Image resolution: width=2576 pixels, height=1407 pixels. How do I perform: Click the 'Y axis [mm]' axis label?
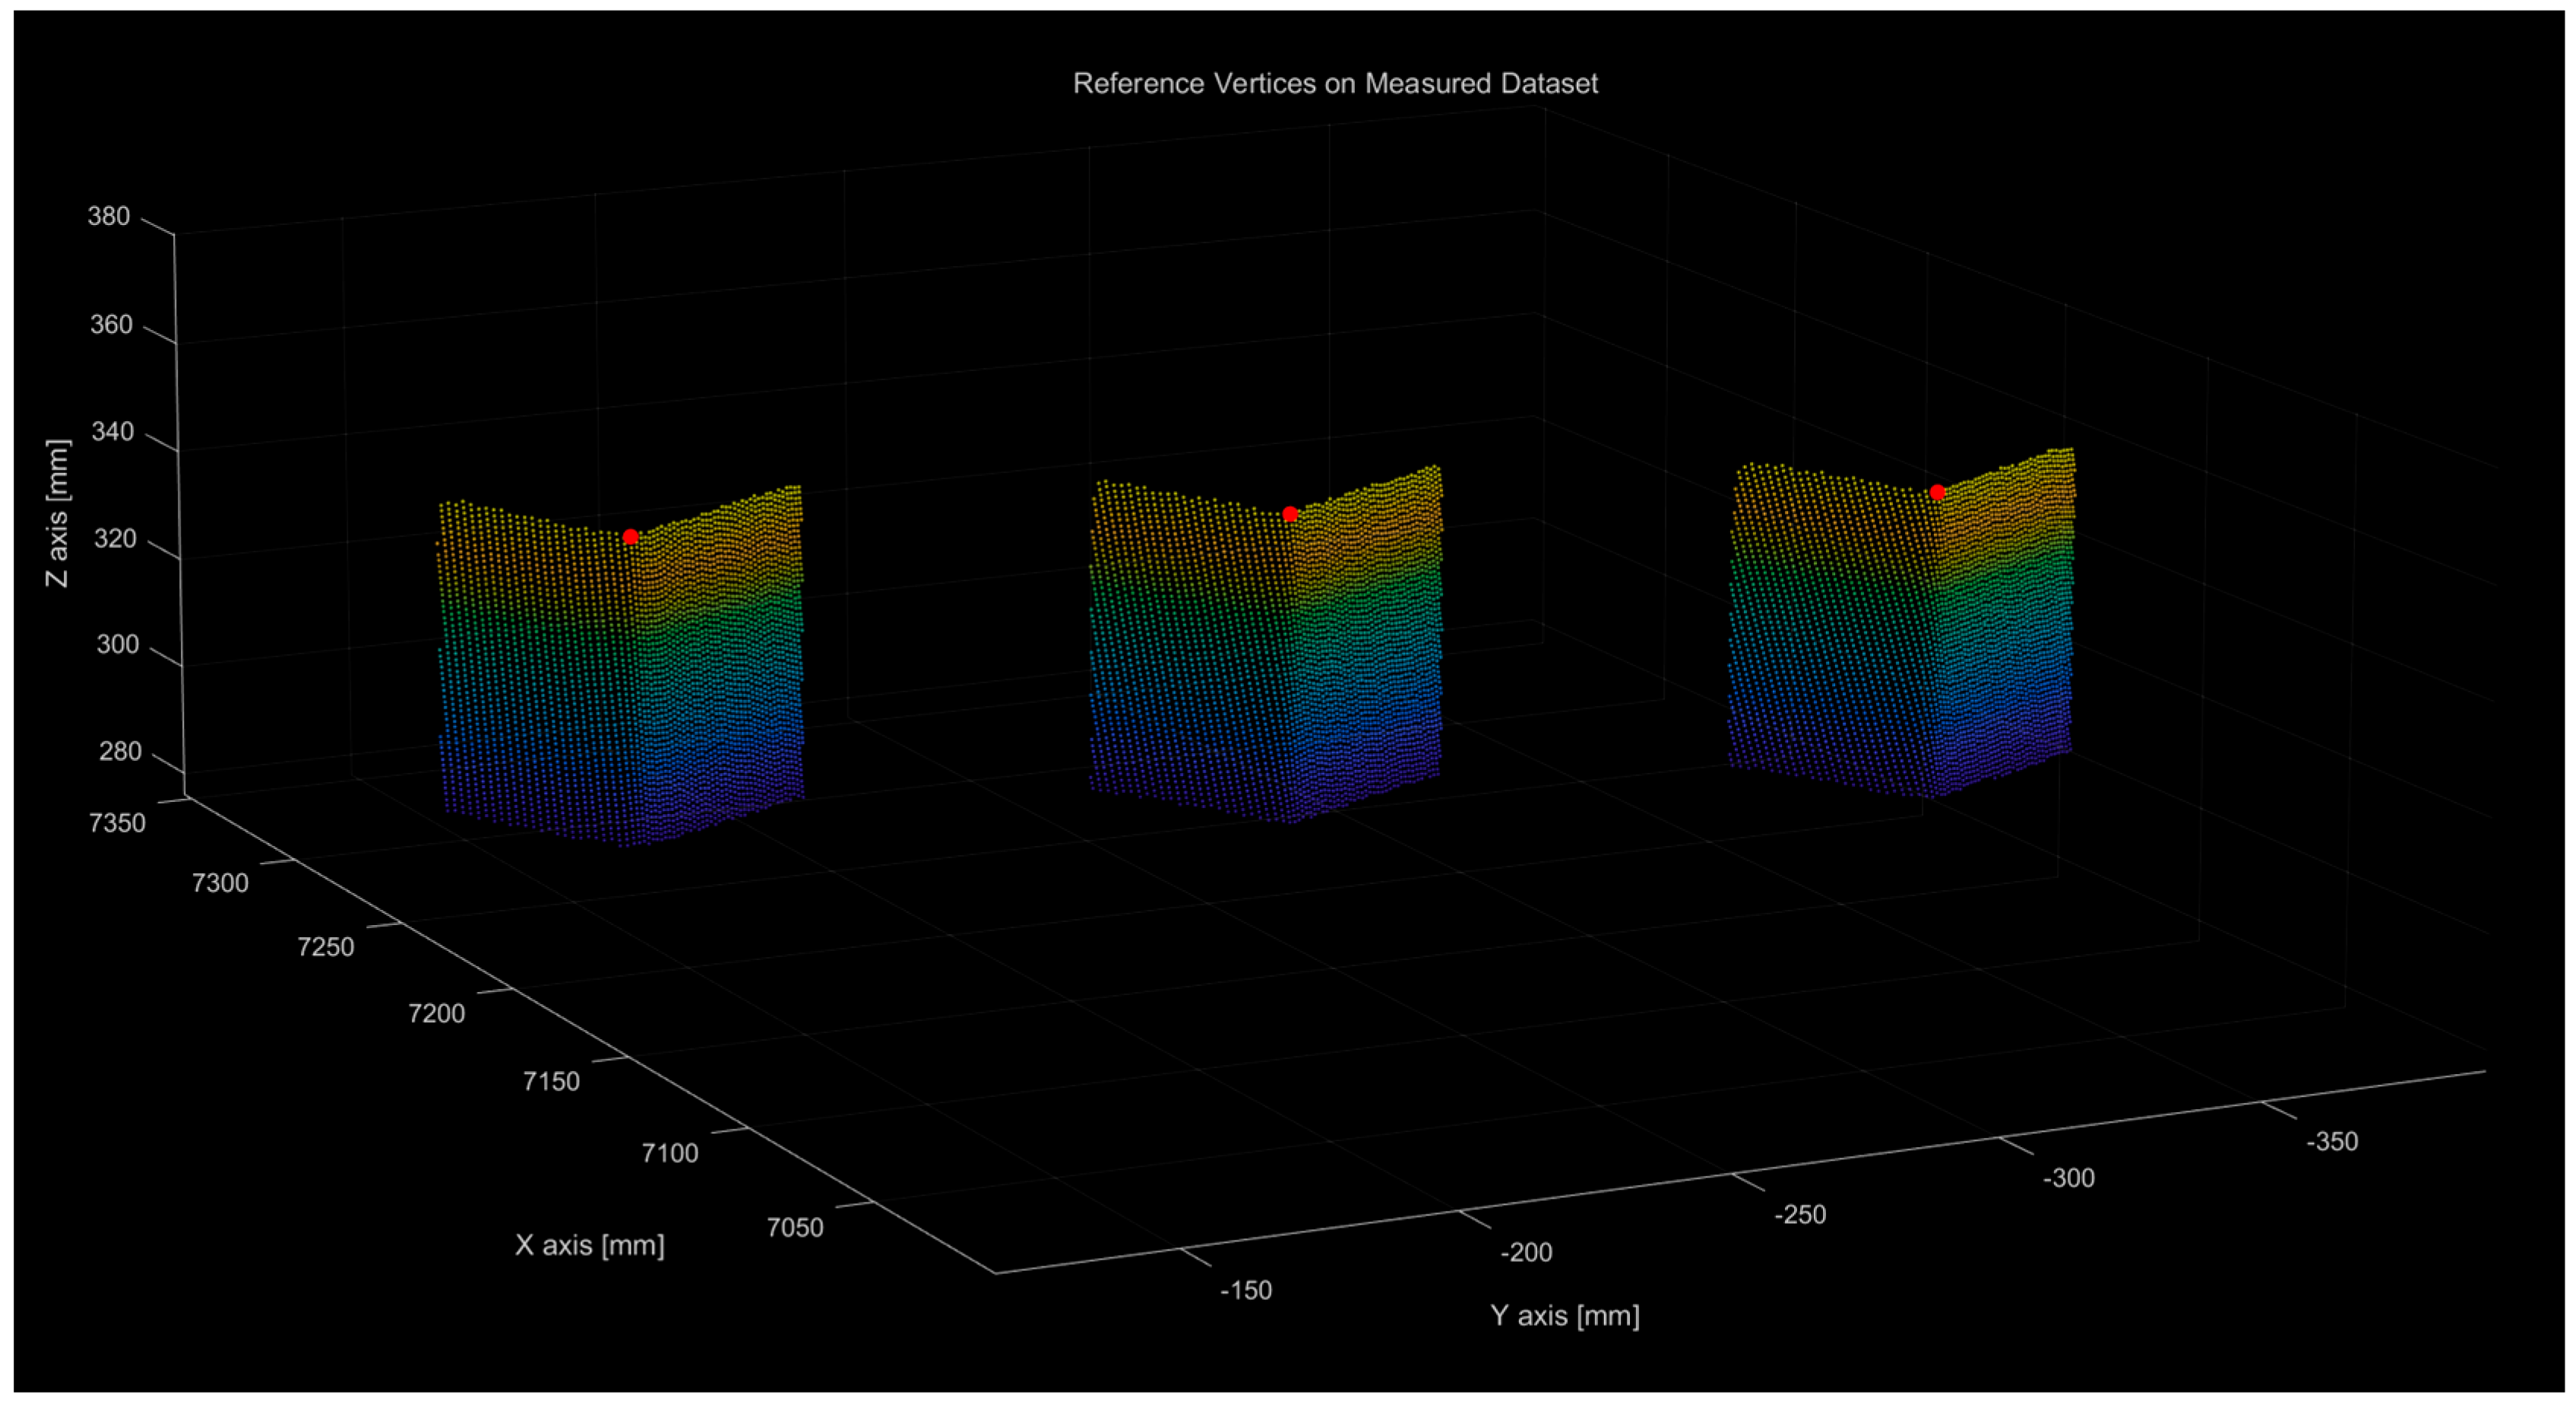(x=1565, y=1315)
